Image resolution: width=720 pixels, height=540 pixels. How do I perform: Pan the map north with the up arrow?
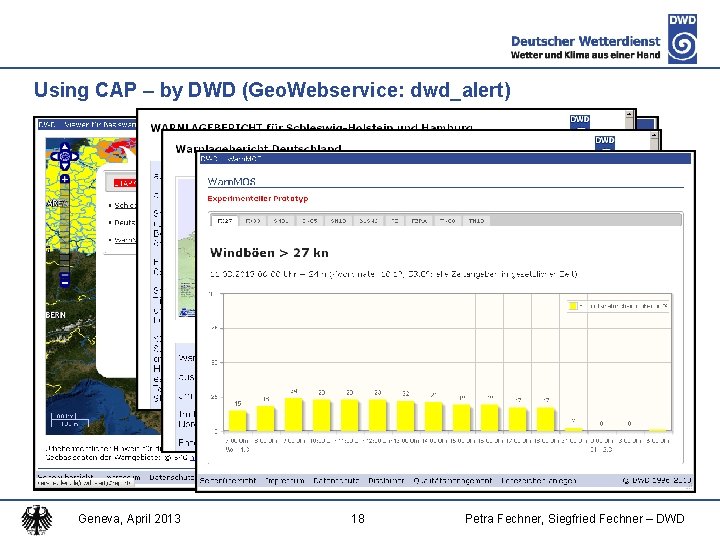pyautogui.click(x=65, y=147)
